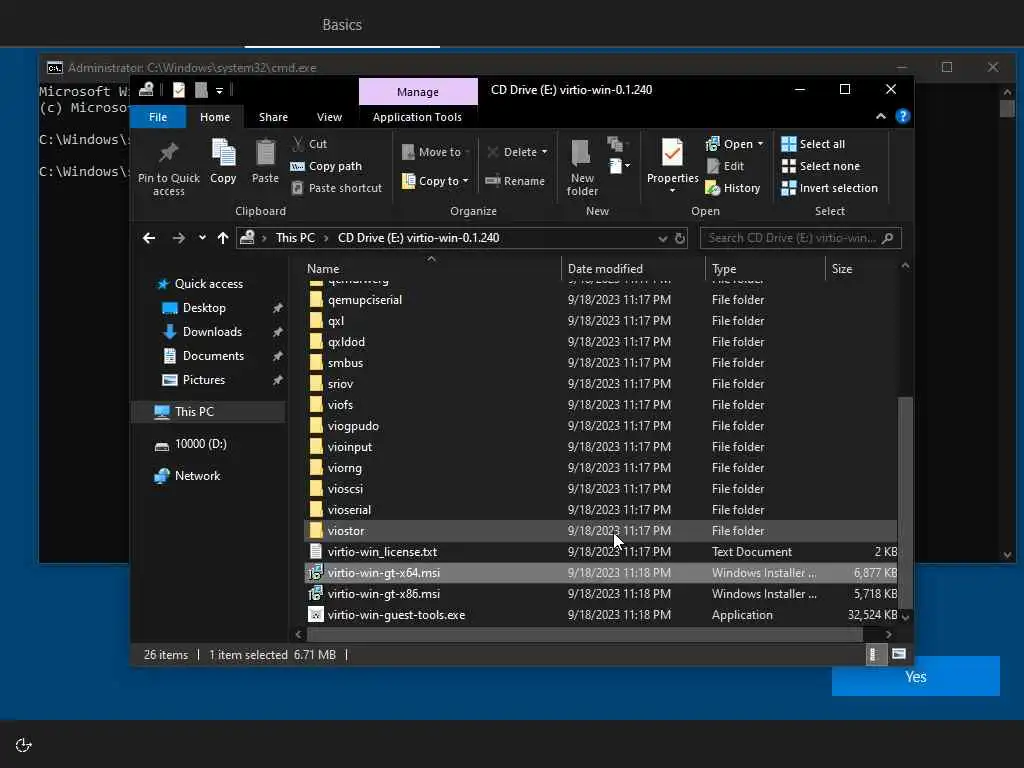Sort by the Type column header
The width and height of the screenshot is (1024, 768).
pyautogui.click(x=764, y=268)
